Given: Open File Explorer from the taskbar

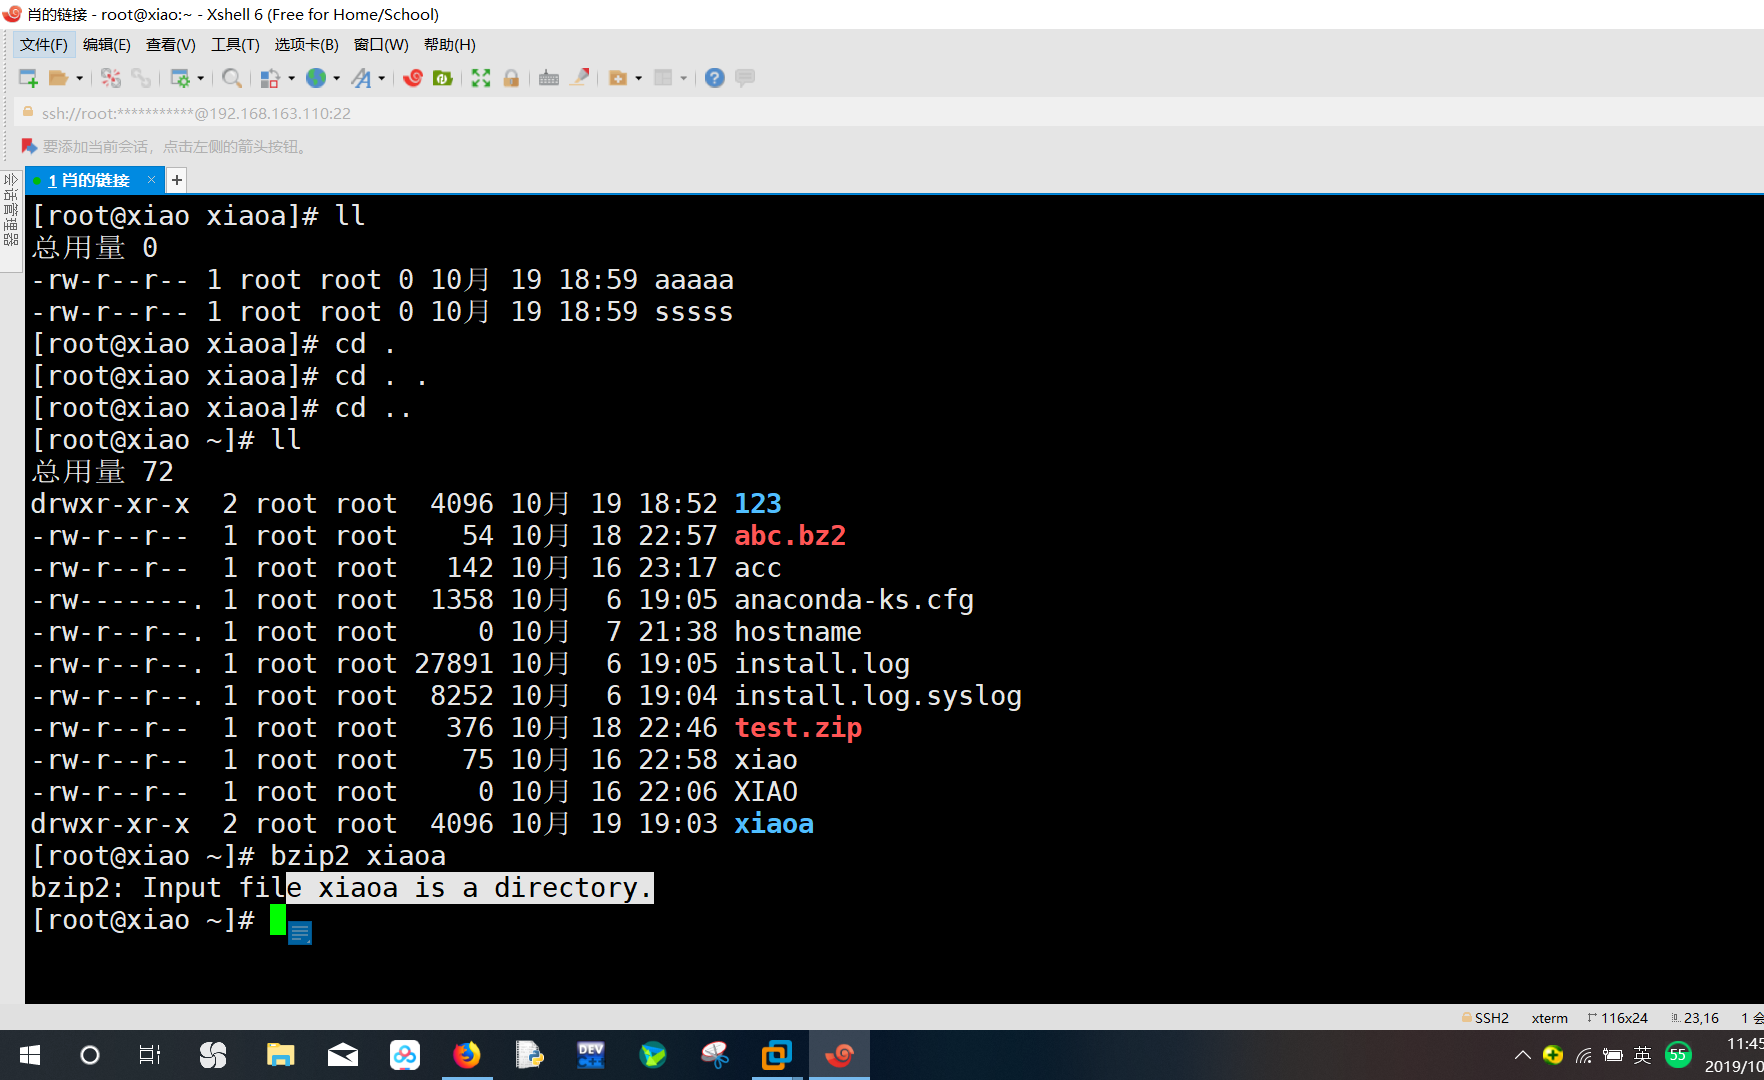Looking at the screenshot, I should click(x=280, y=1055).
